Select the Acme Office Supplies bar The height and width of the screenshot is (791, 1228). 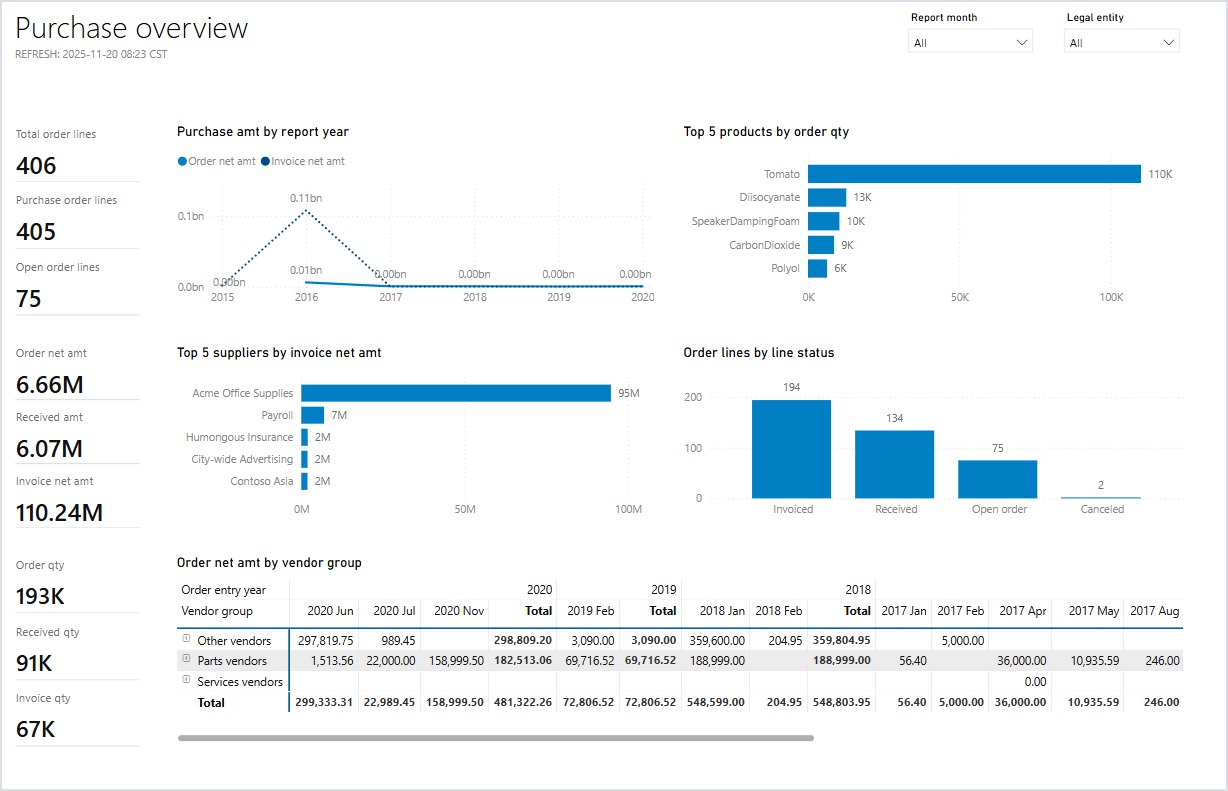[x=456, y=393]
